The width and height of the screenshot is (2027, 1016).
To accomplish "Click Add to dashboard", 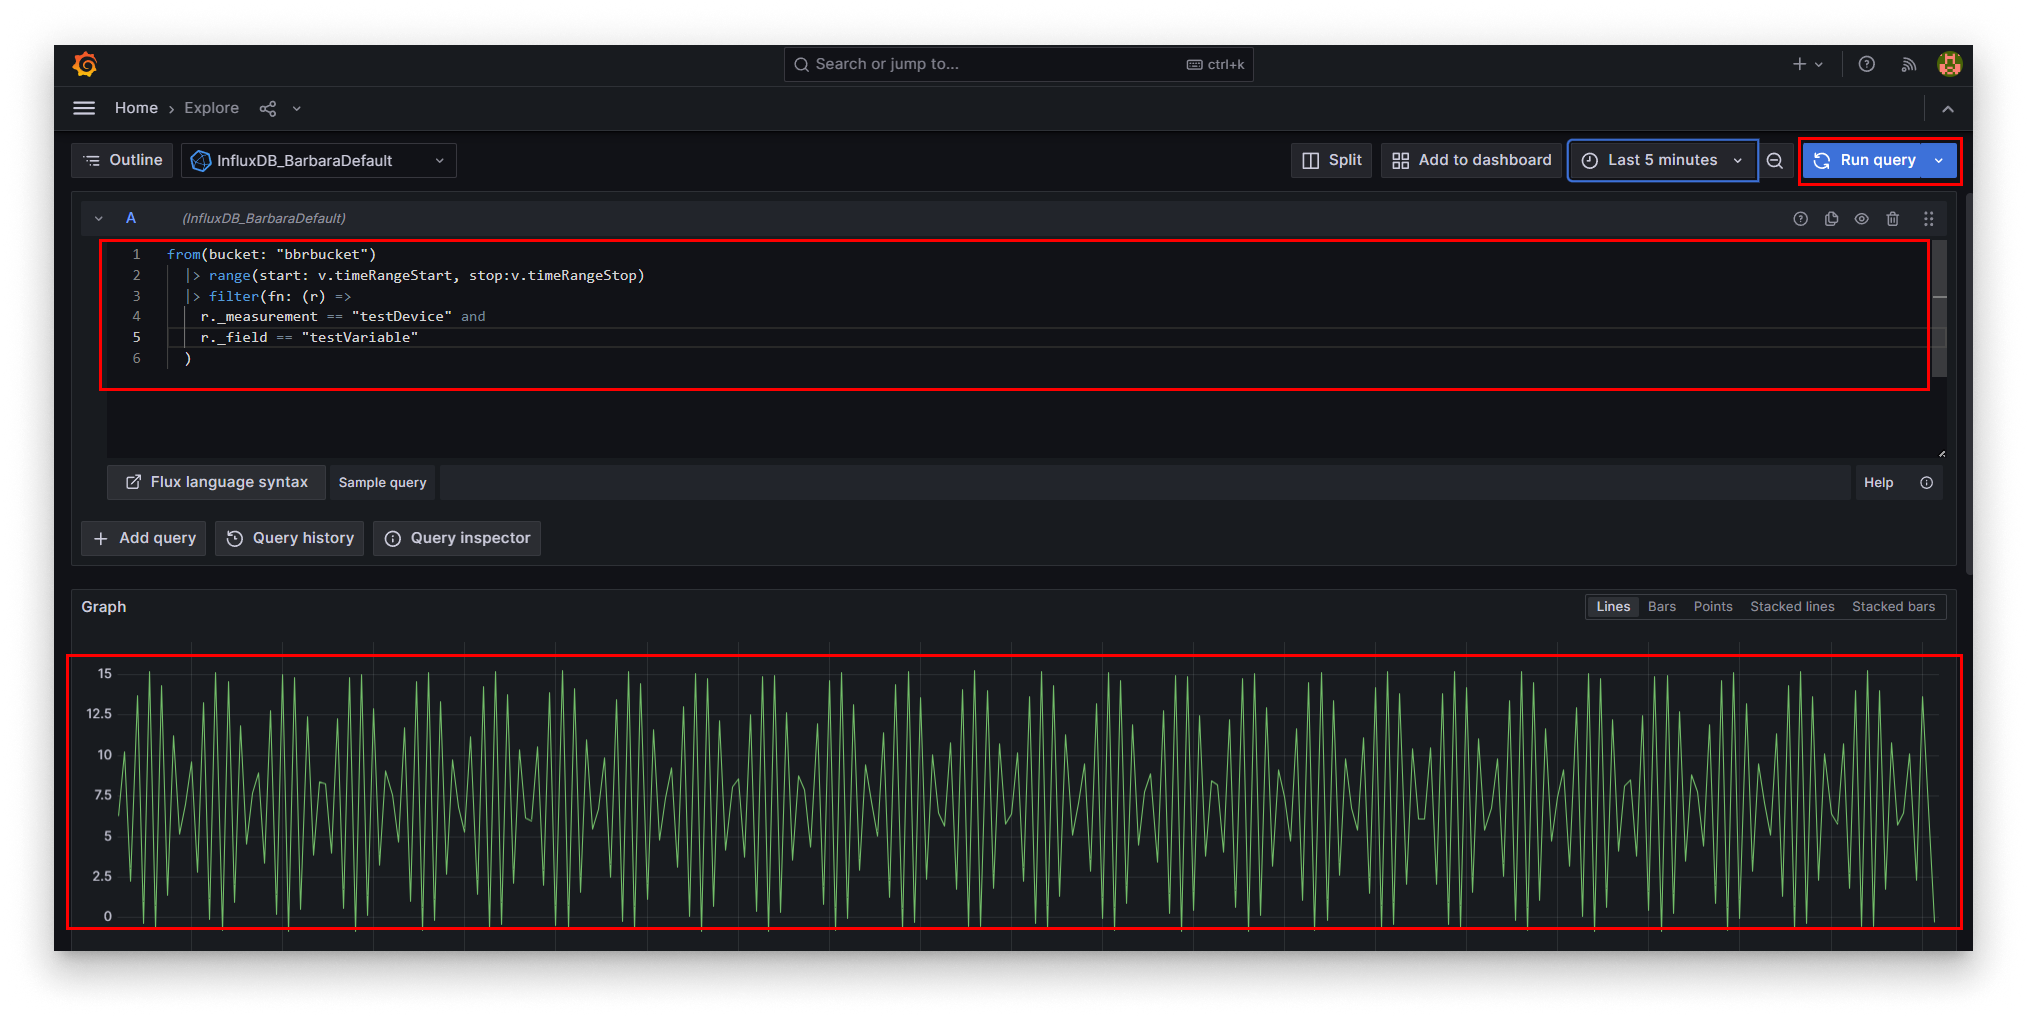I will coord(1469,160).
